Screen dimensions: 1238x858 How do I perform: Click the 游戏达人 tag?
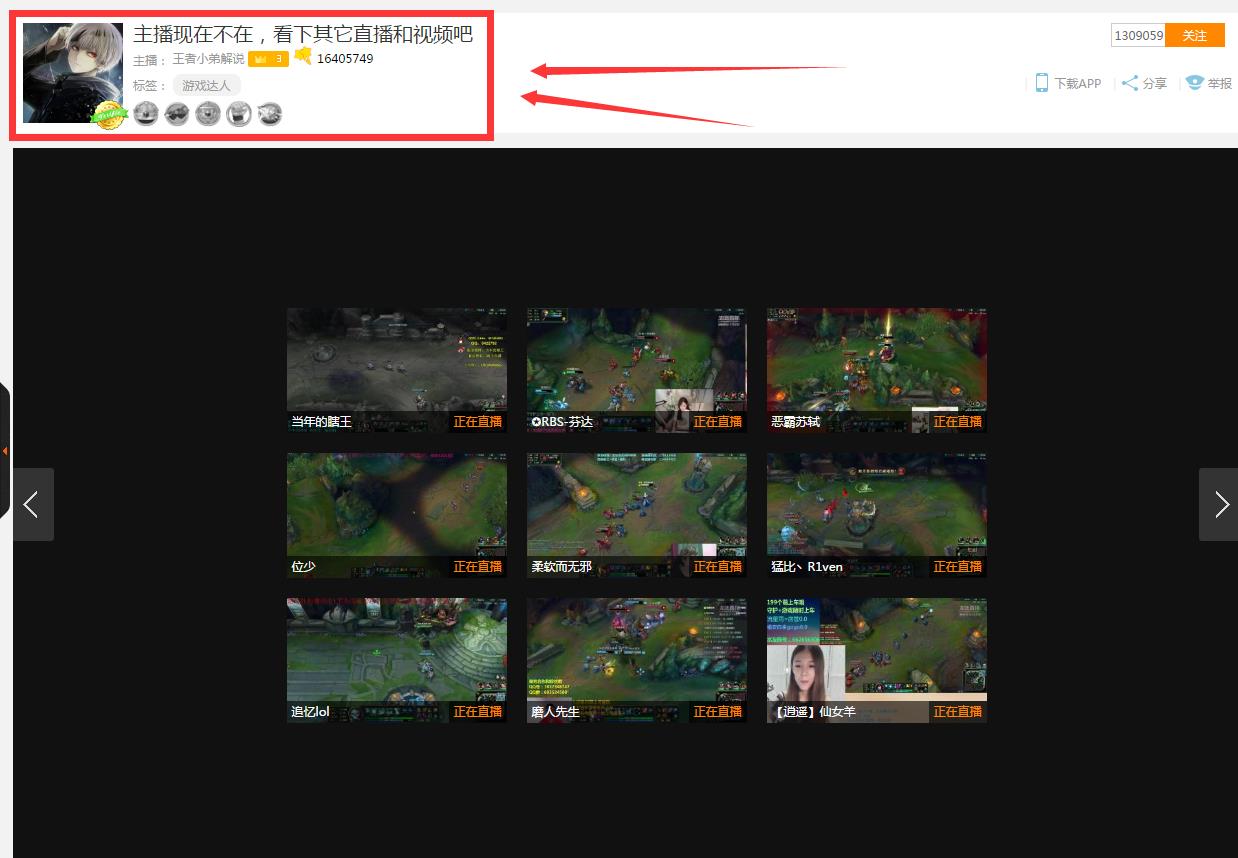(206, 86)
